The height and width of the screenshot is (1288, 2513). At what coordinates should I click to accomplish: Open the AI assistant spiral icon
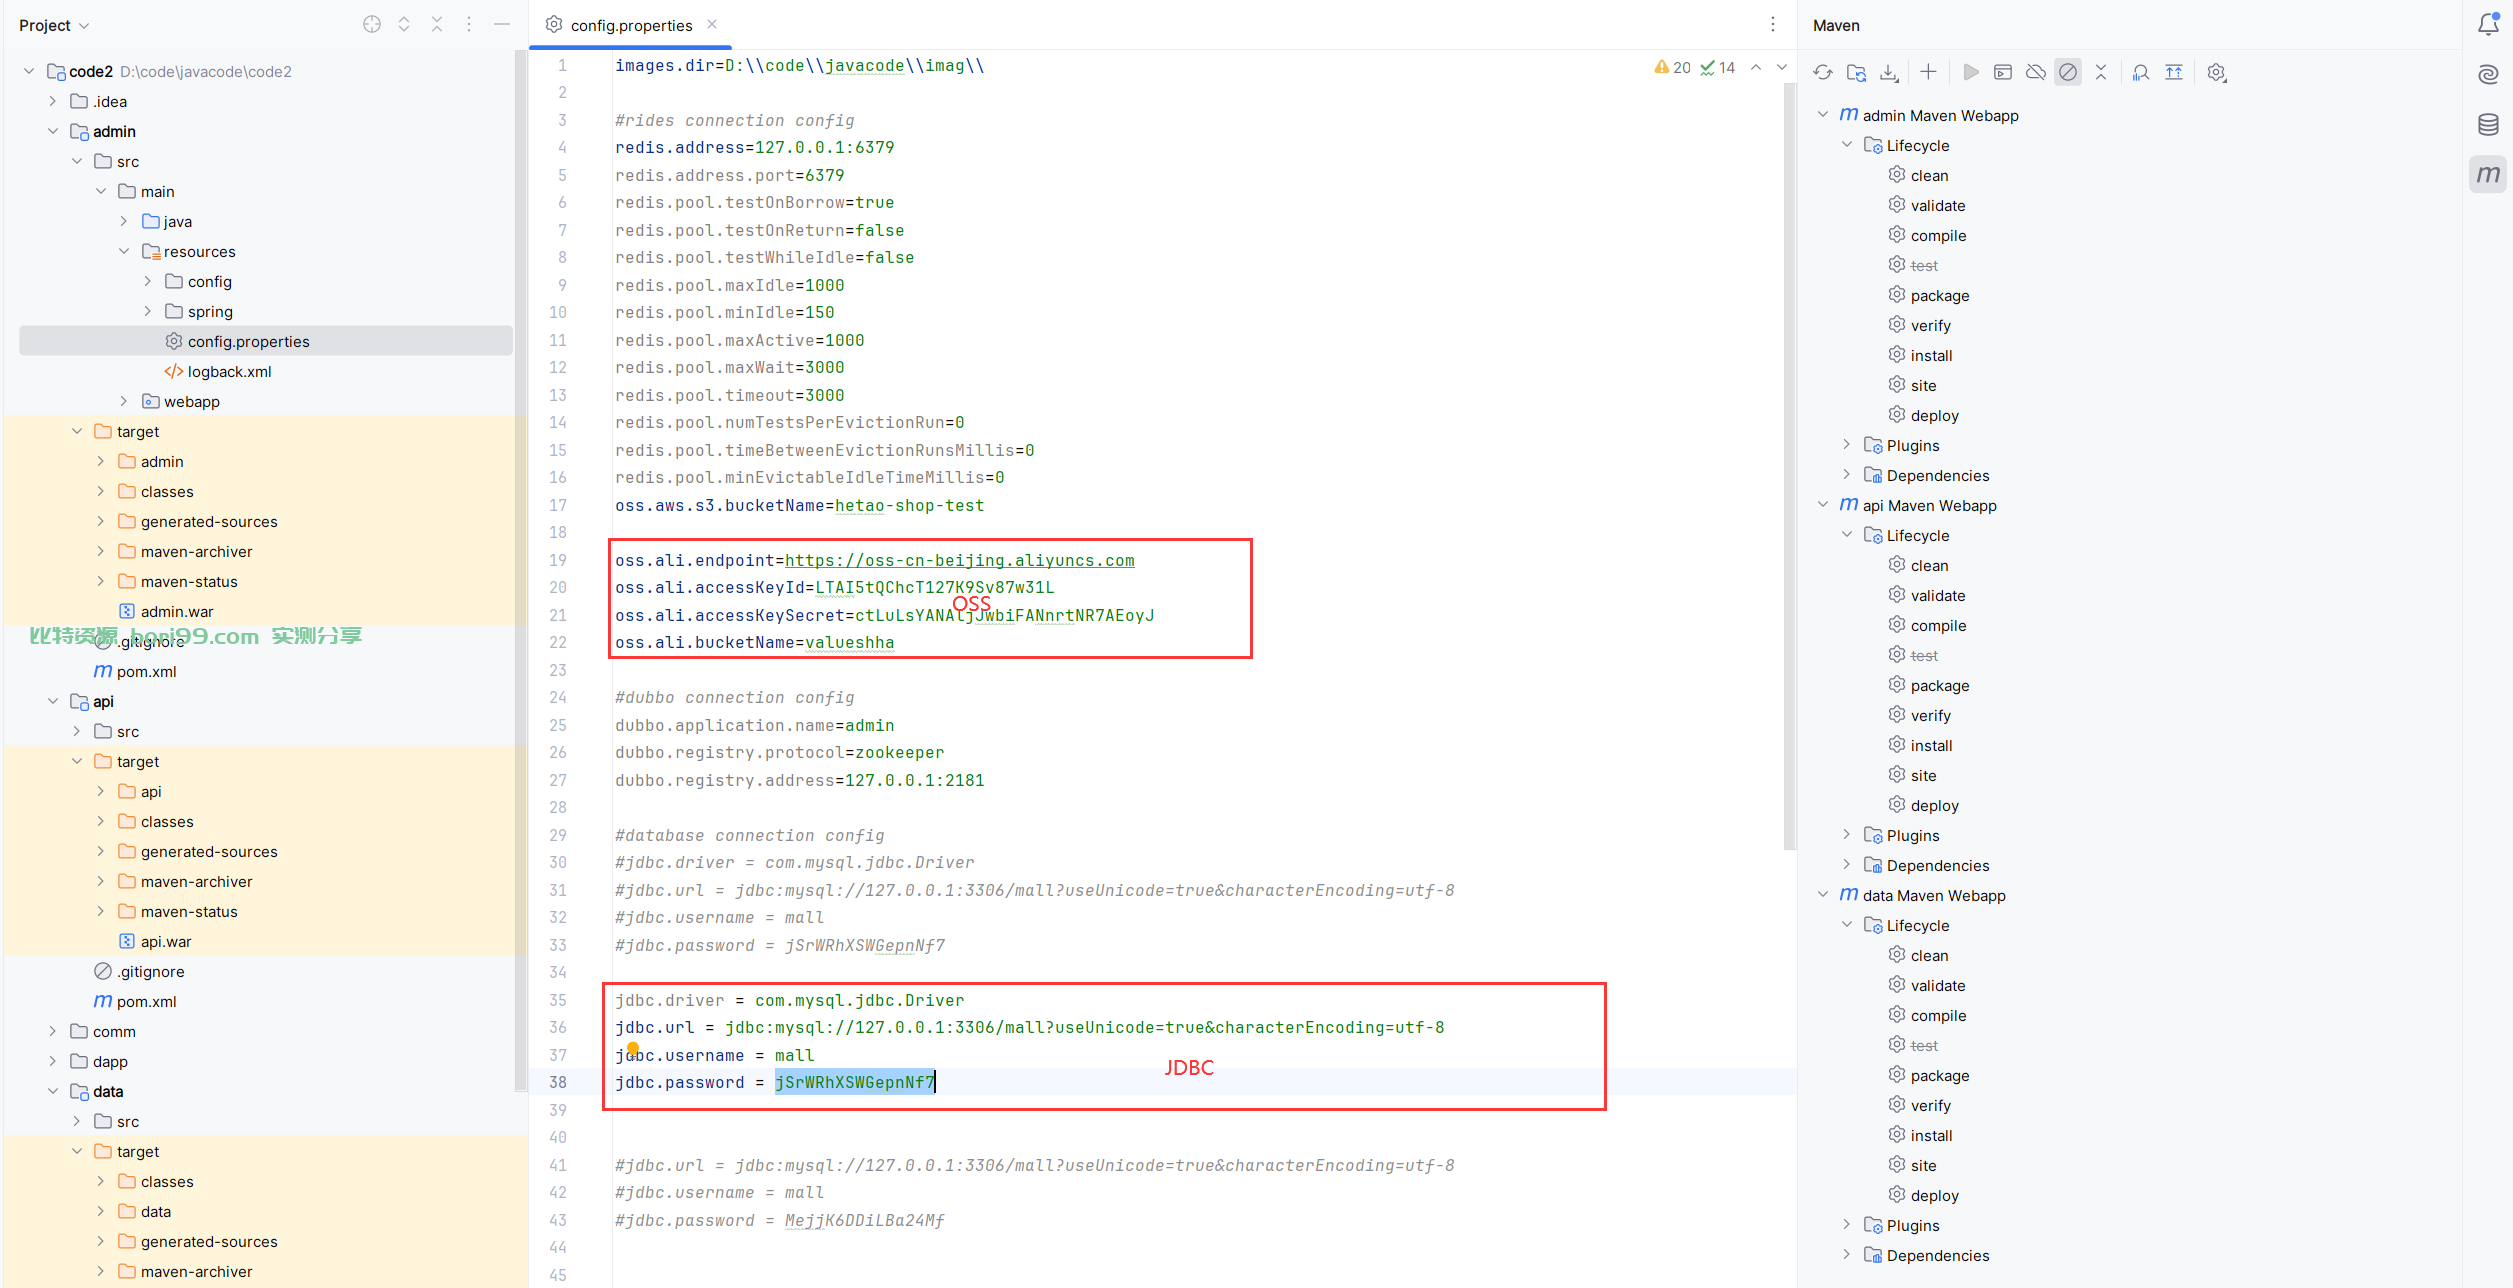click(x=2488, y=74)
